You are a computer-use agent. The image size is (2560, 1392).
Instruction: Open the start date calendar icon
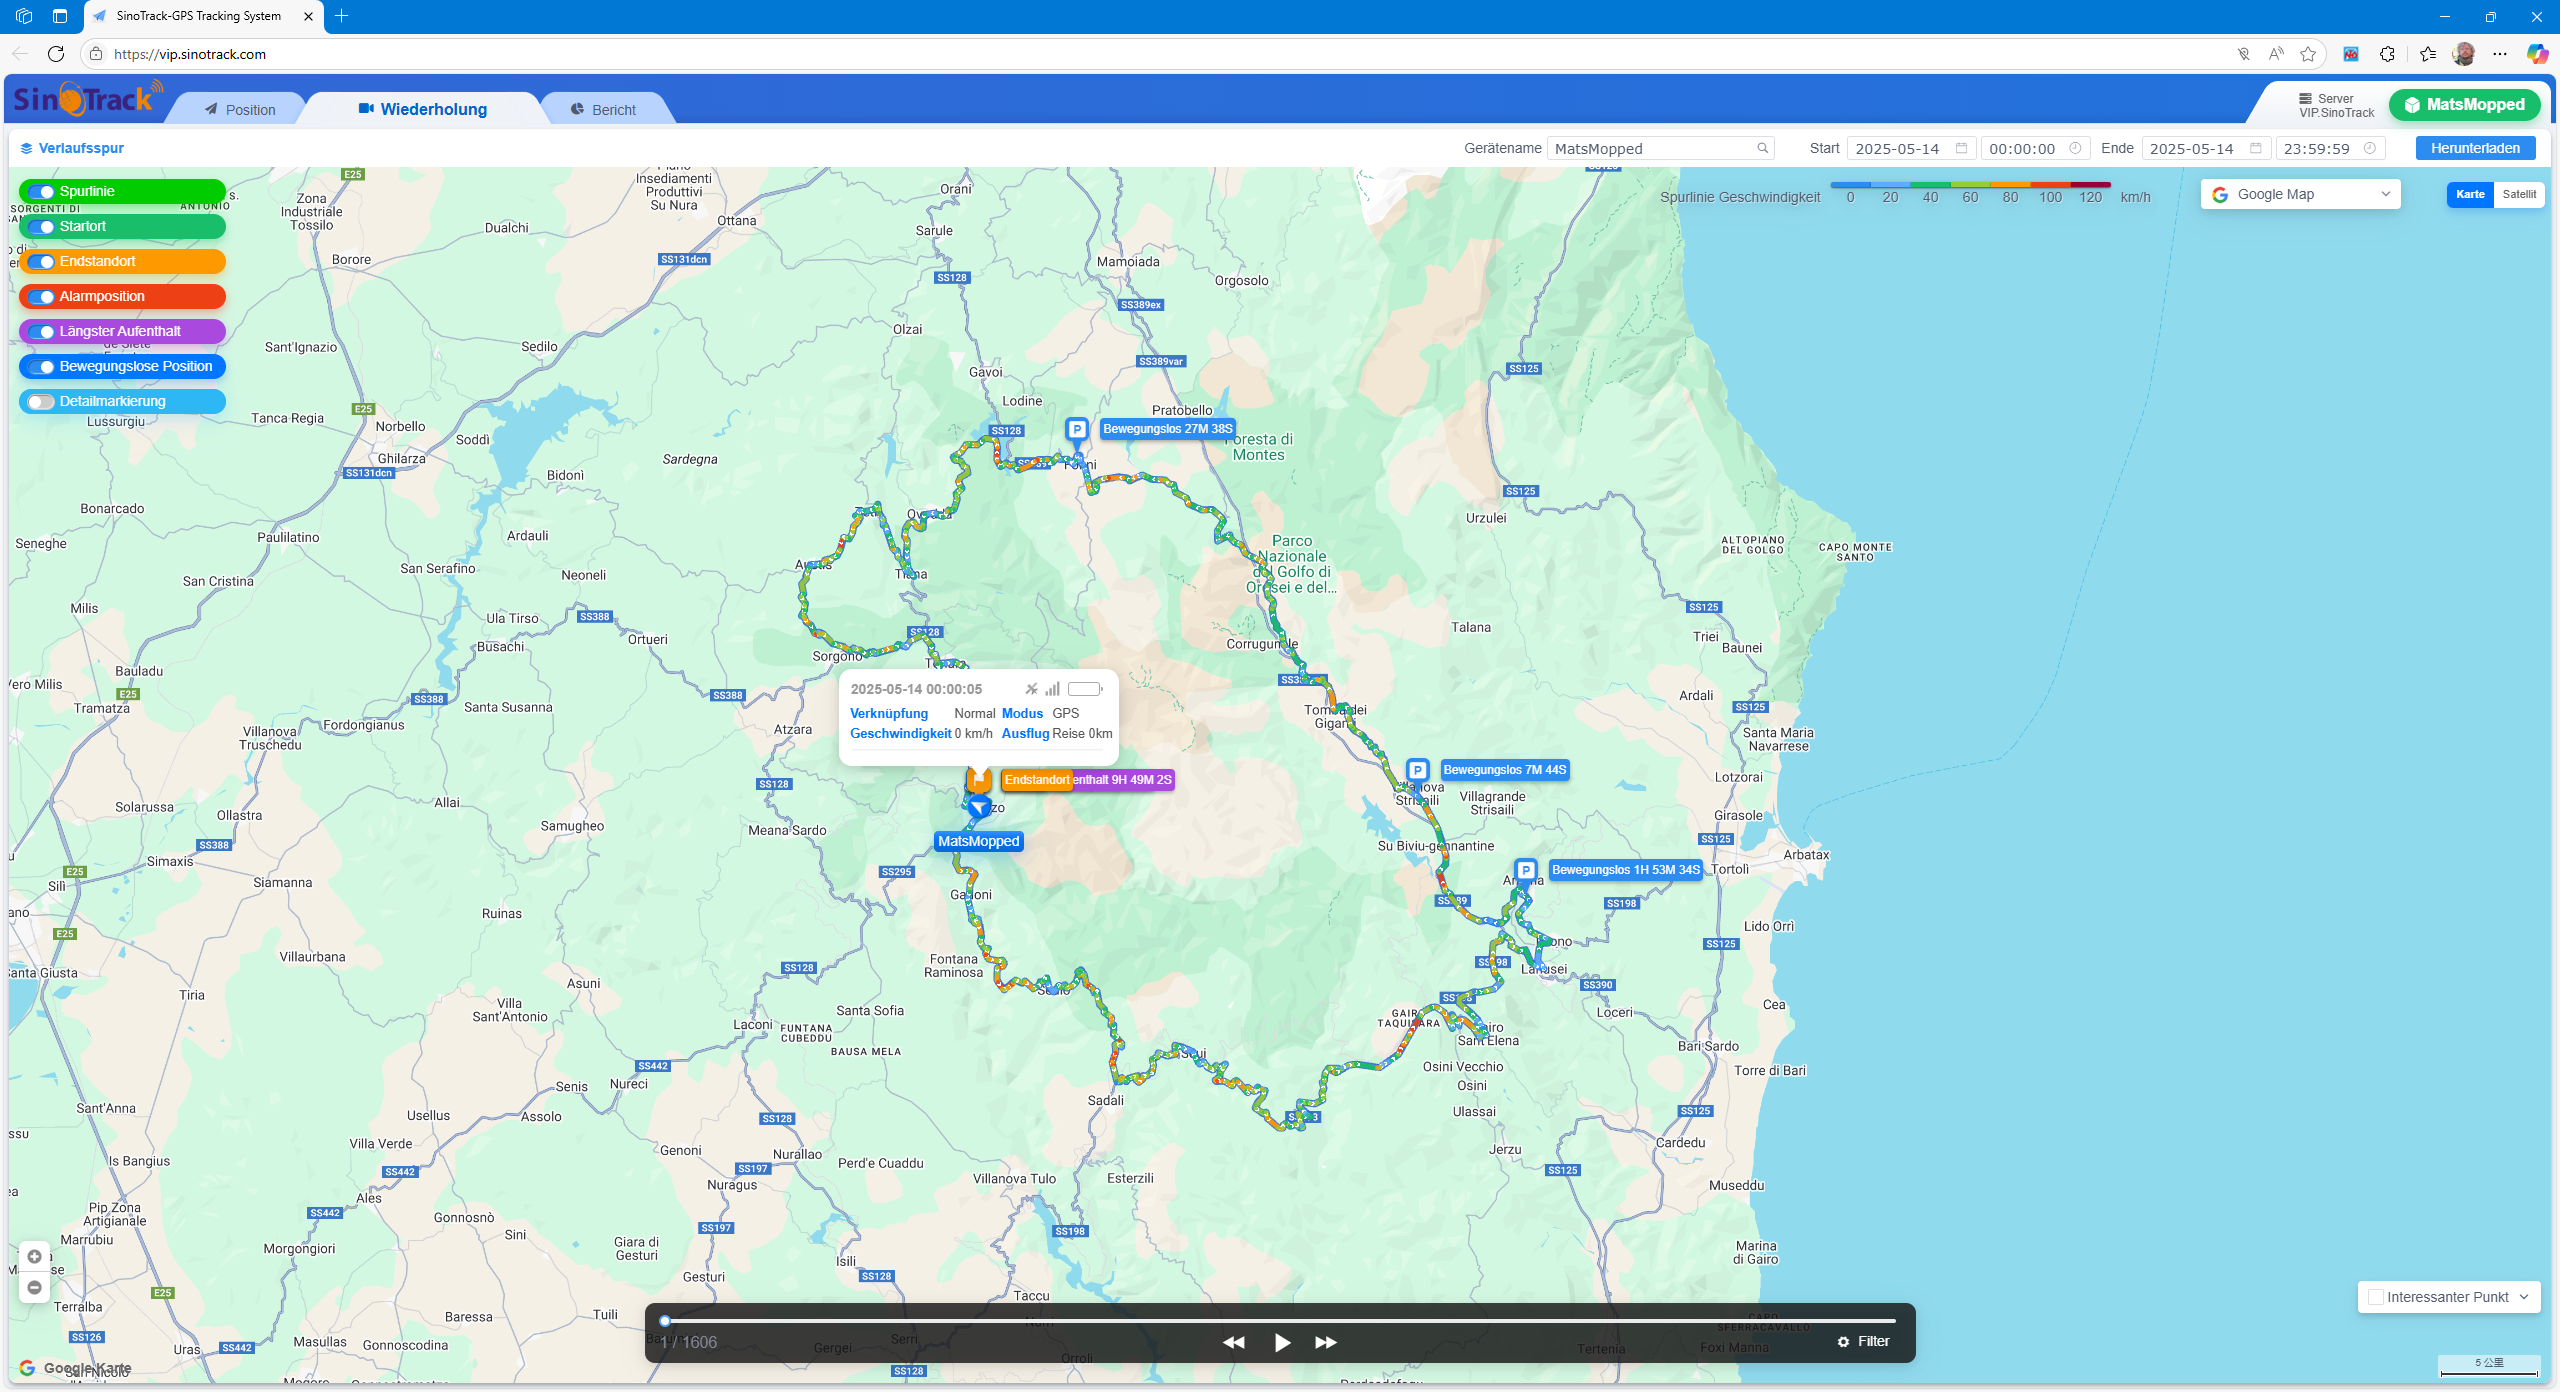click(x=1961, y=148)
